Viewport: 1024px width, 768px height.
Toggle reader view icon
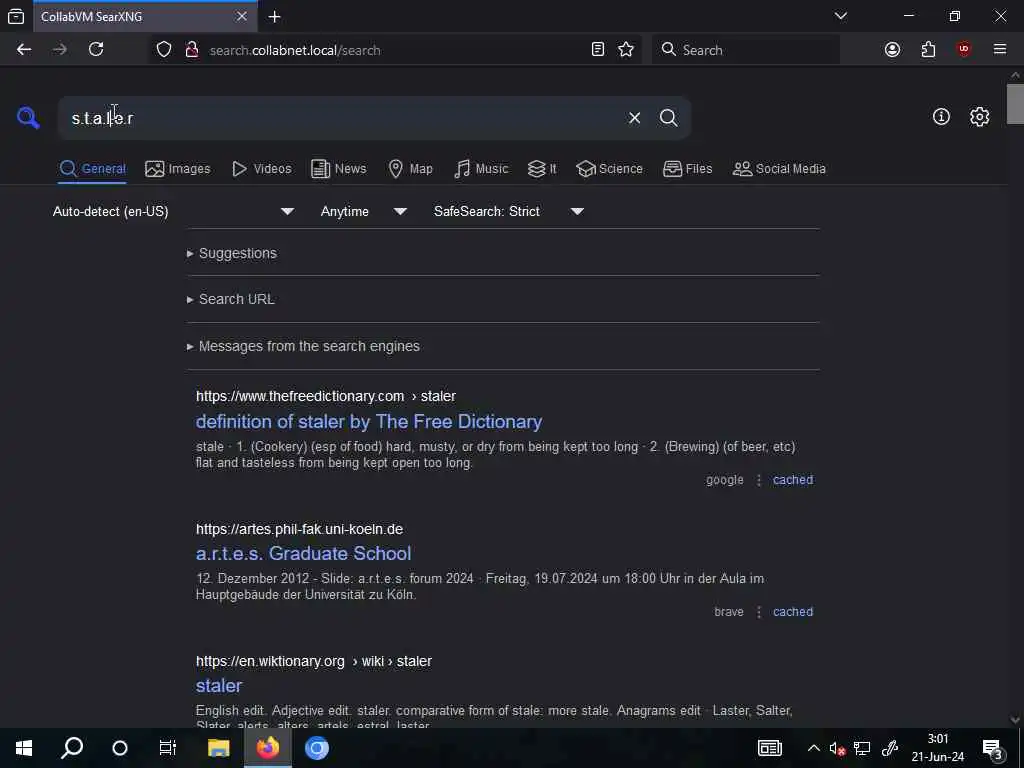click(598, 50)
